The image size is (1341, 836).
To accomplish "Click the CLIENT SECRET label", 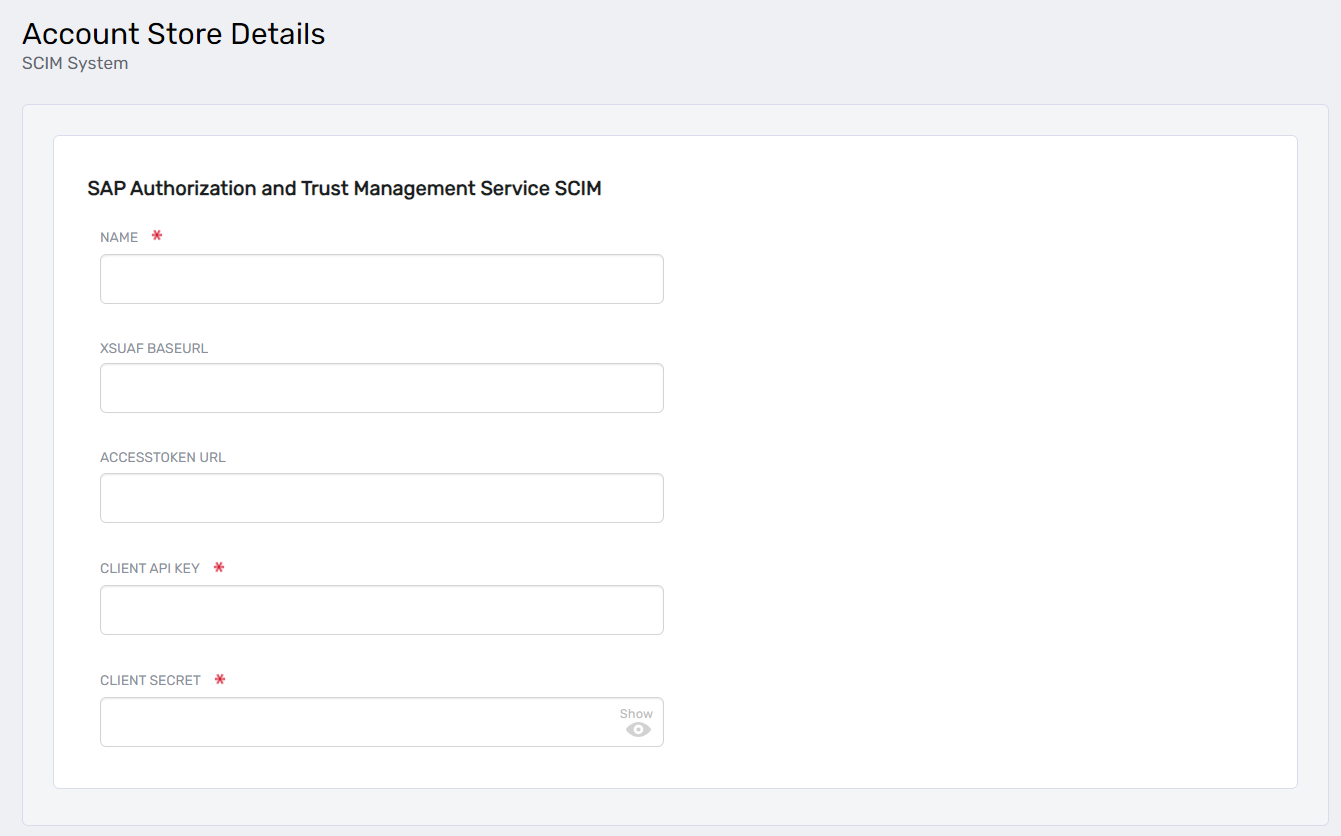I will click(x=150, y=680).
